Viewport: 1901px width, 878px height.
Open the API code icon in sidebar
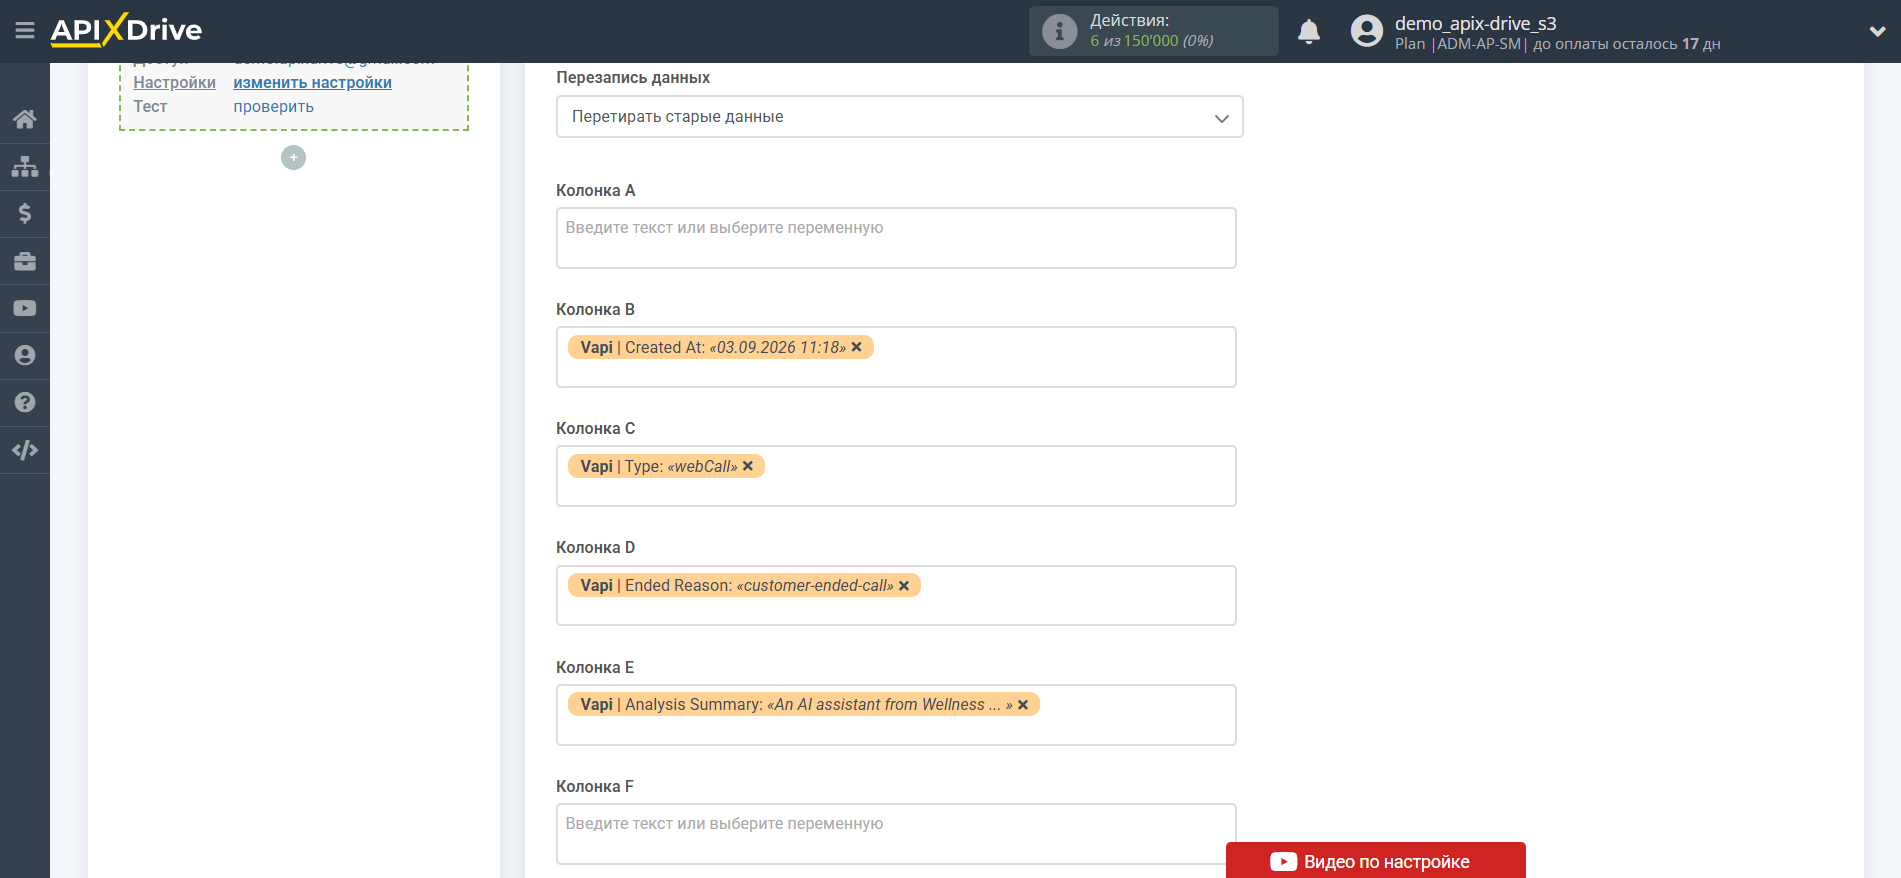coord(25,450)
